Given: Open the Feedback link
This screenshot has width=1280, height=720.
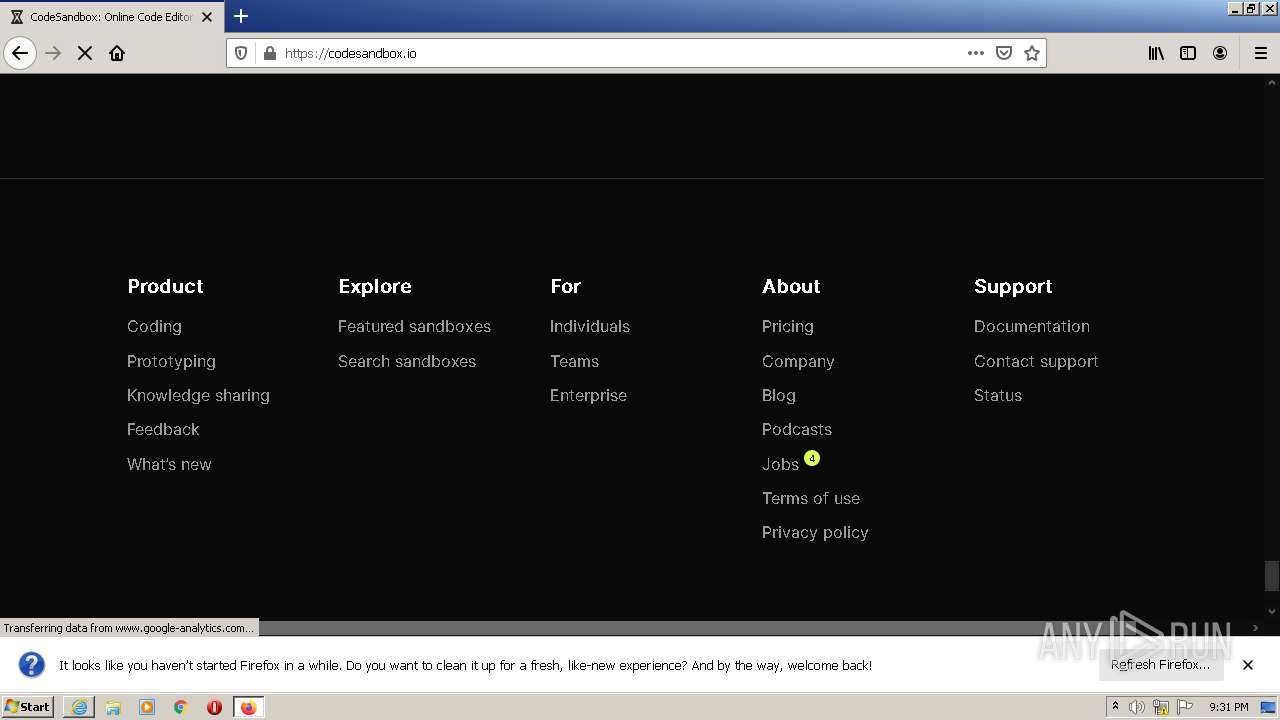Looking at the screenshot, I should pyautogui.click(x=163, y=429).
